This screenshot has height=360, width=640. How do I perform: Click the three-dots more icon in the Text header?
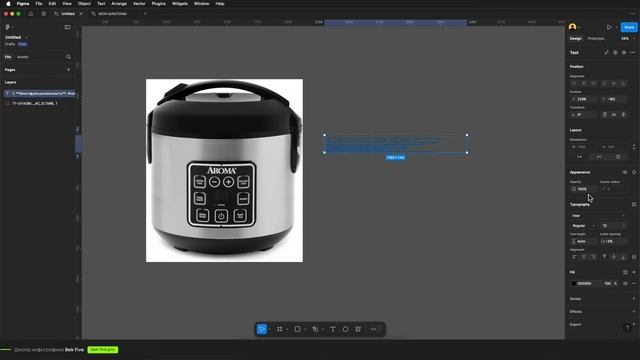[633, 53]
